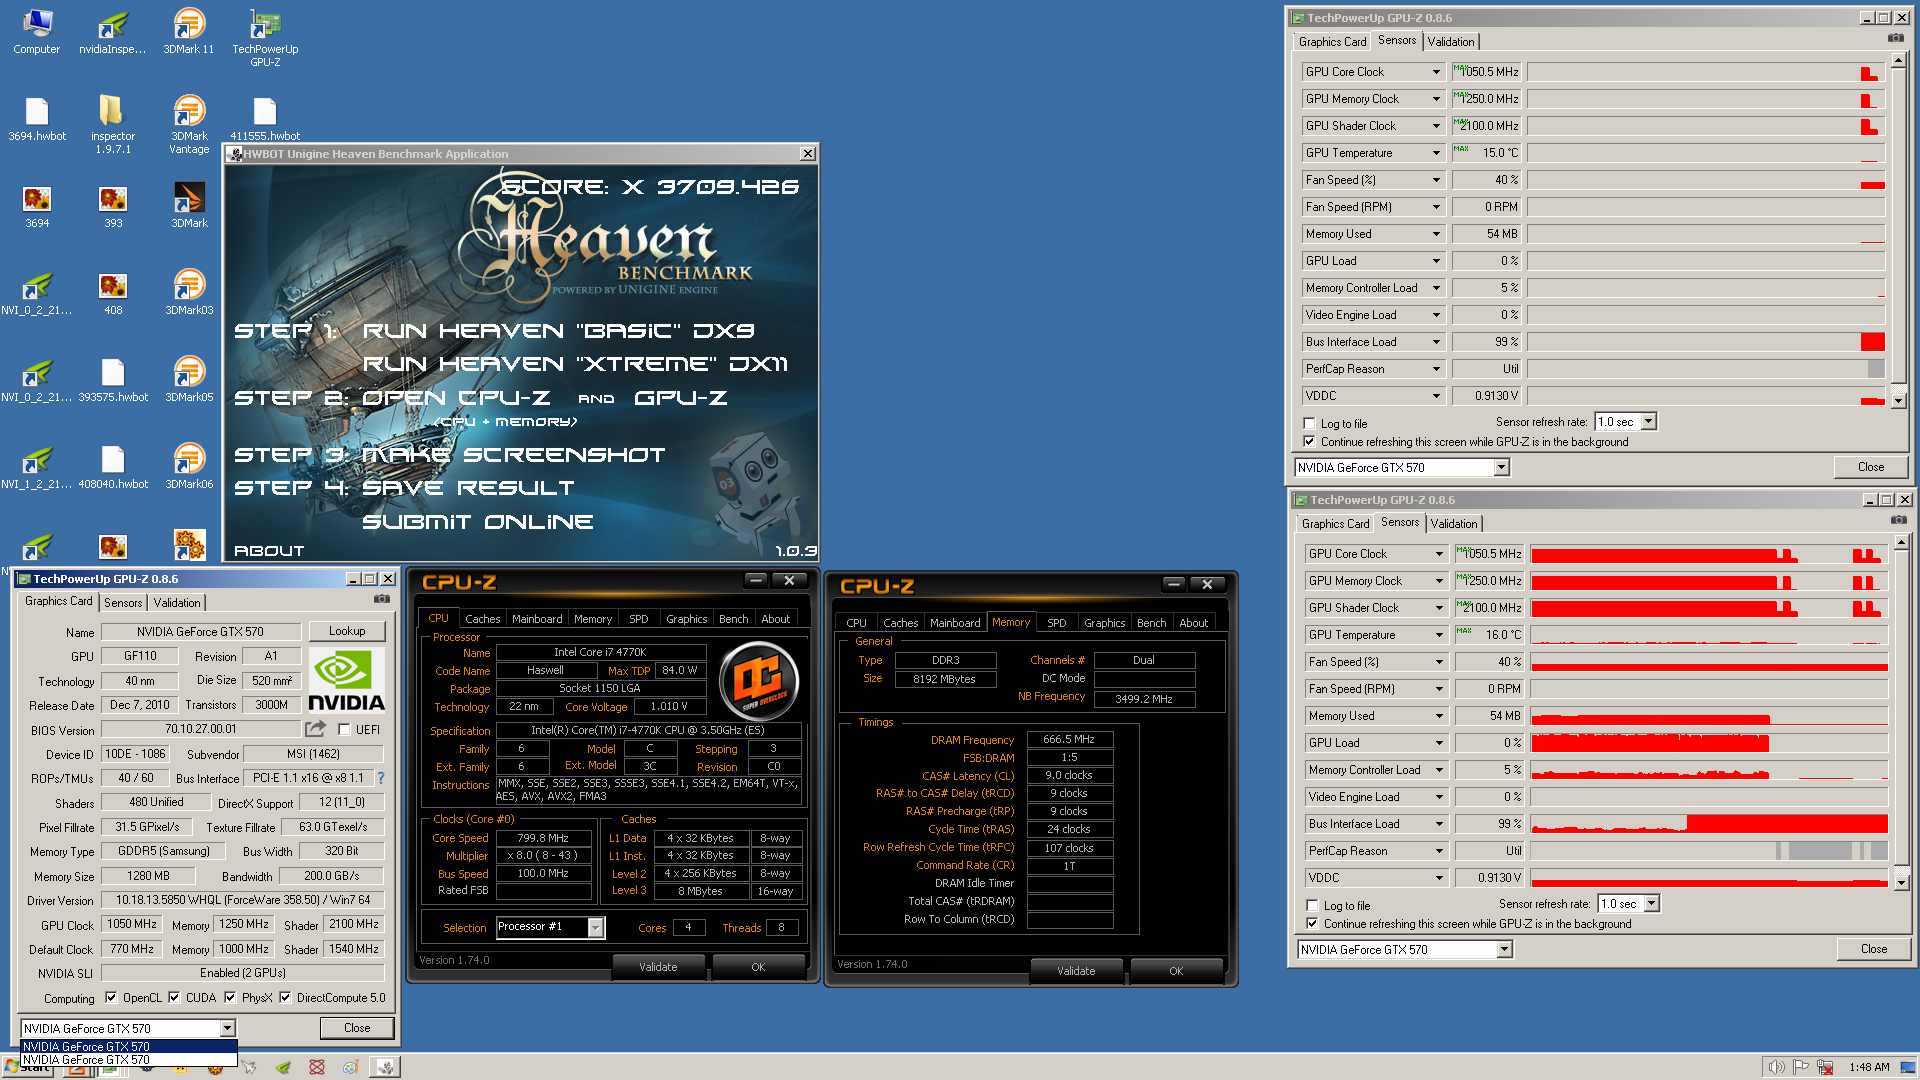
Task: Click volume speaker icon in system tray
Action: 1775,1067
